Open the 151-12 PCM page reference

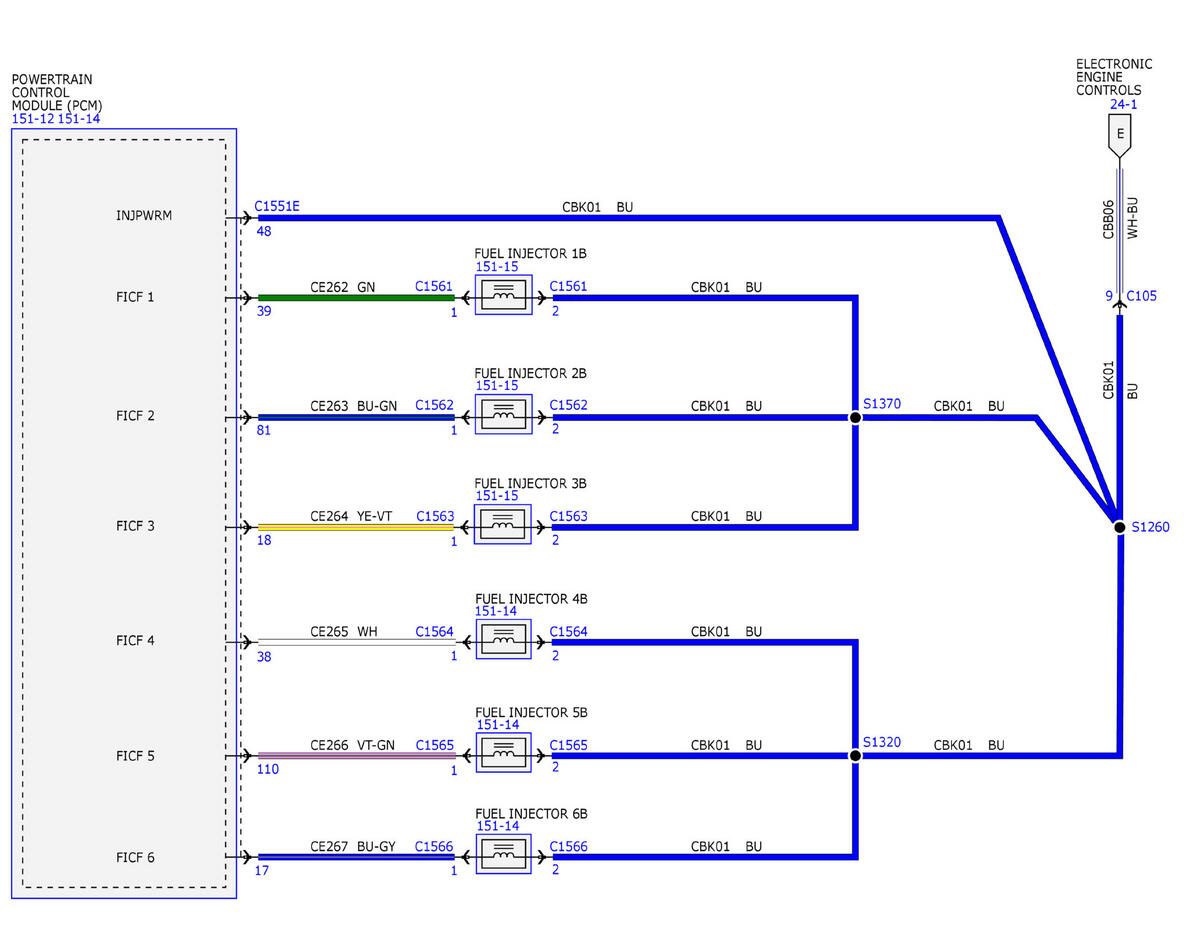click(x=33, y=119)
